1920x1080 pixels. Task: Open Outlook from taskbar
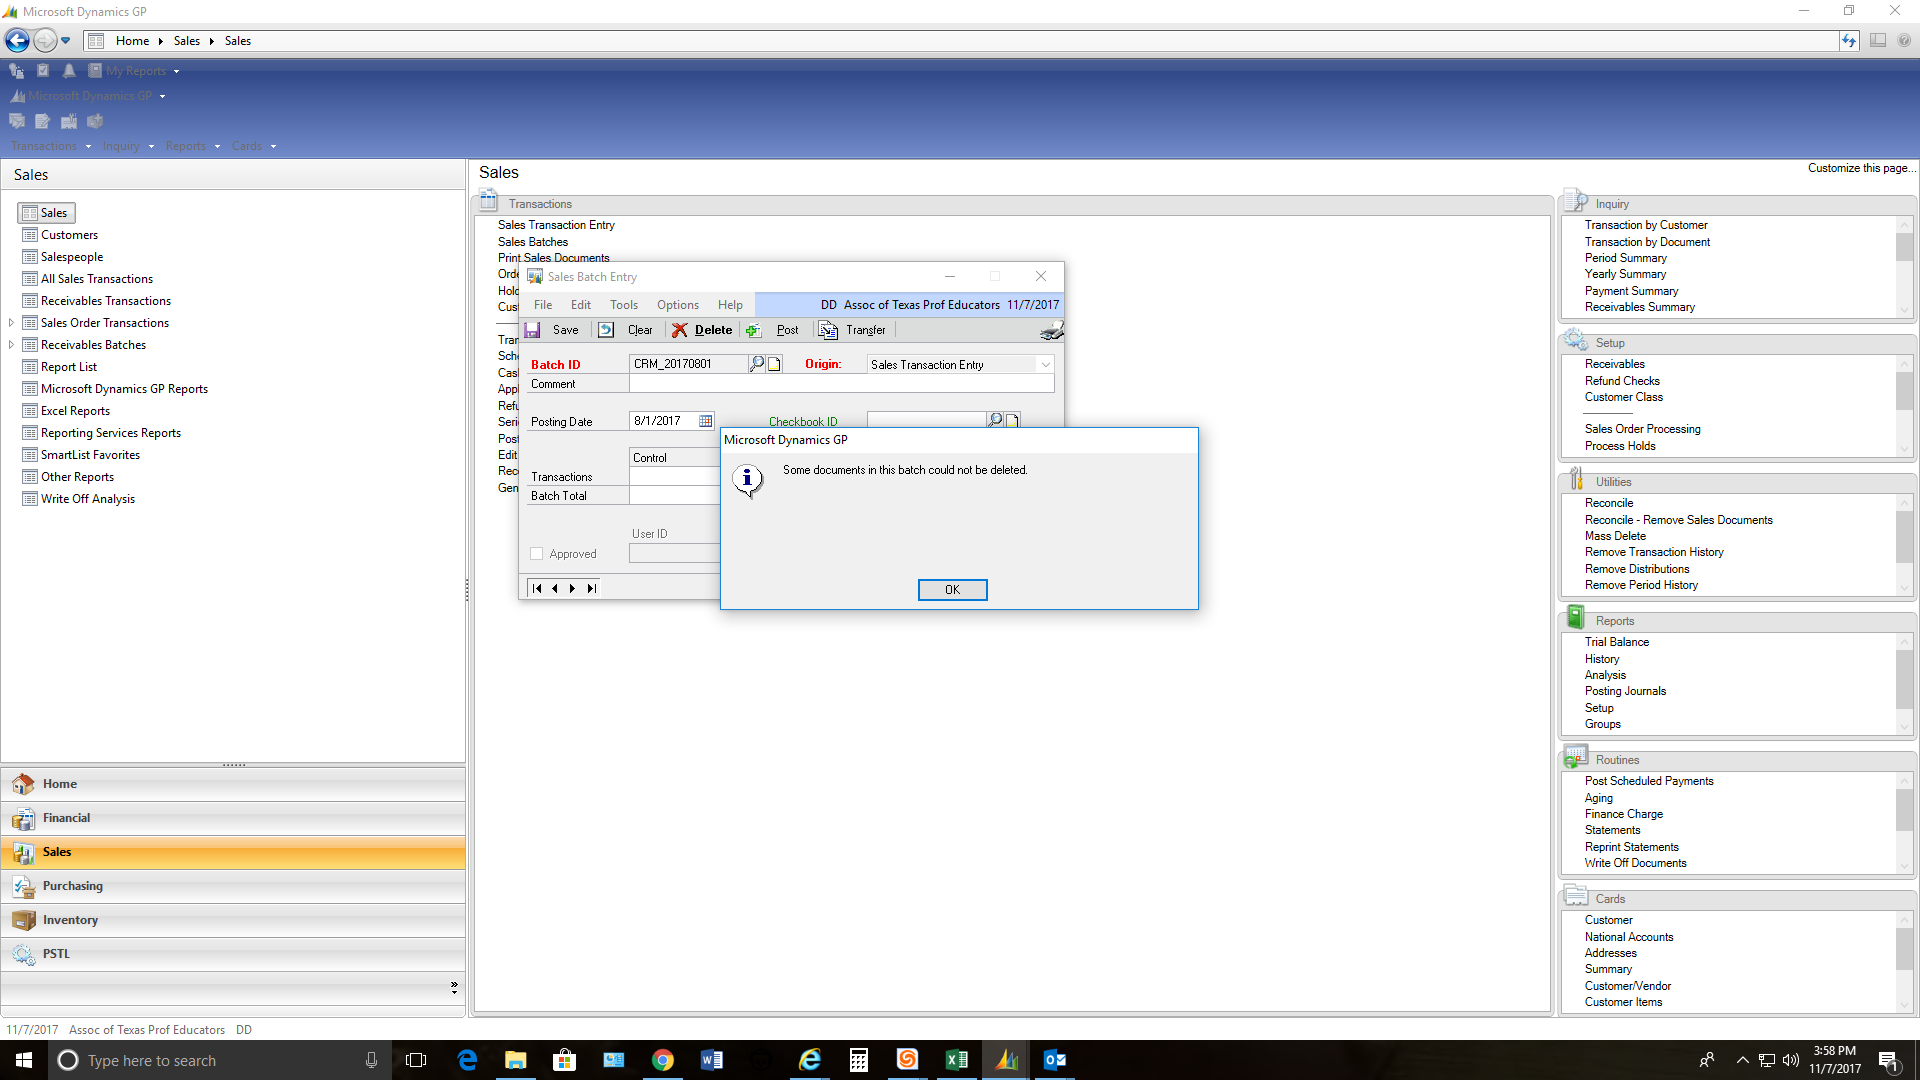point(1055,1060)
